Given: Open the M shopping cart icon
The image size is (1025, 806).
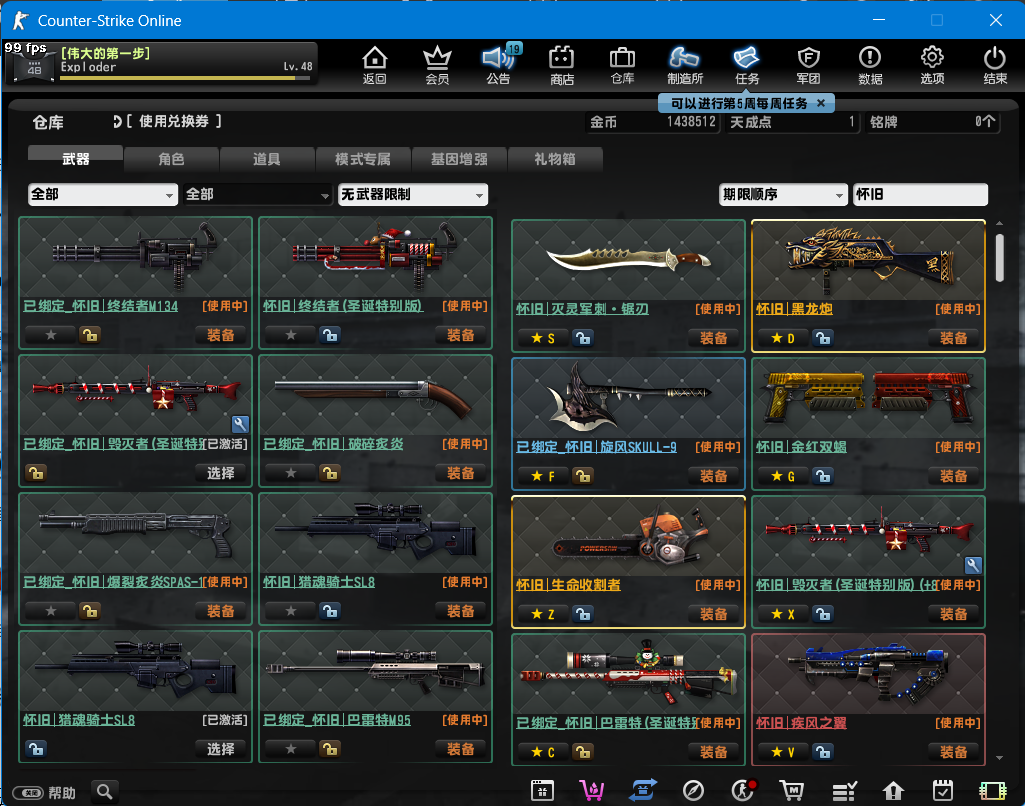Looking at the screenshot, I should coord(792,791).
